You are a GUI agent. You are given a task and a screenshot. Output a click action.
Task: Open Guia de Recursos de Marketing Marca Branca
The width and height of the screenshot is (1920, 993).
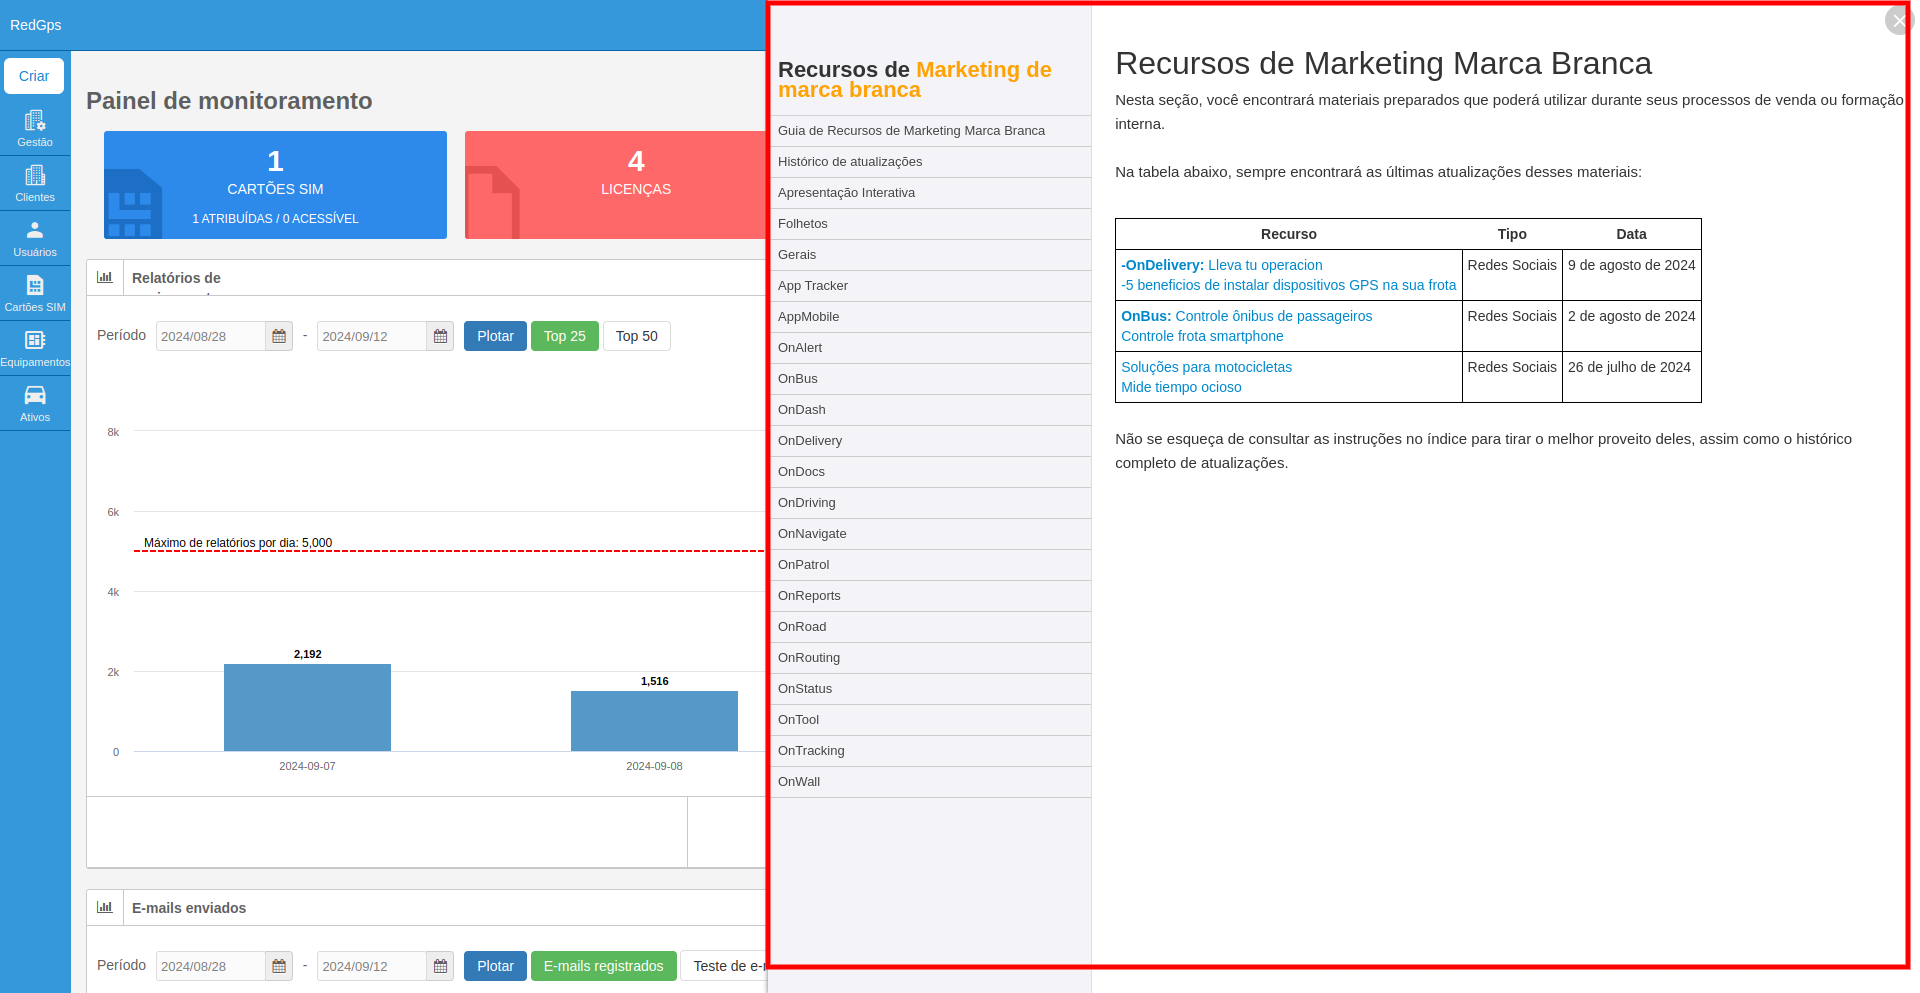(x=930, y=131)
